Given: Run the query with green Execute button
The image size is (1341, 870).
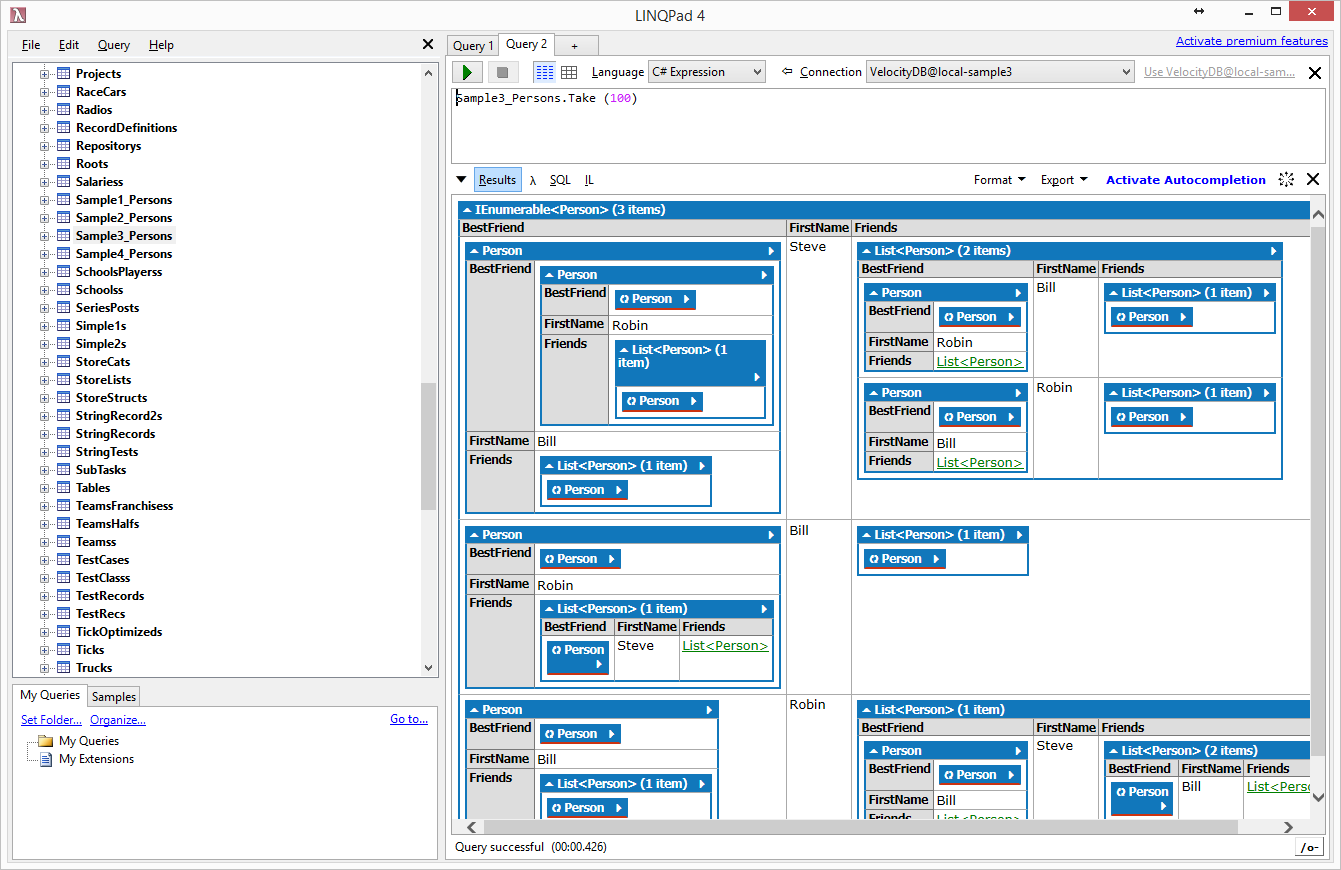Looking at the screenshot, I should [x=467, y=72].
